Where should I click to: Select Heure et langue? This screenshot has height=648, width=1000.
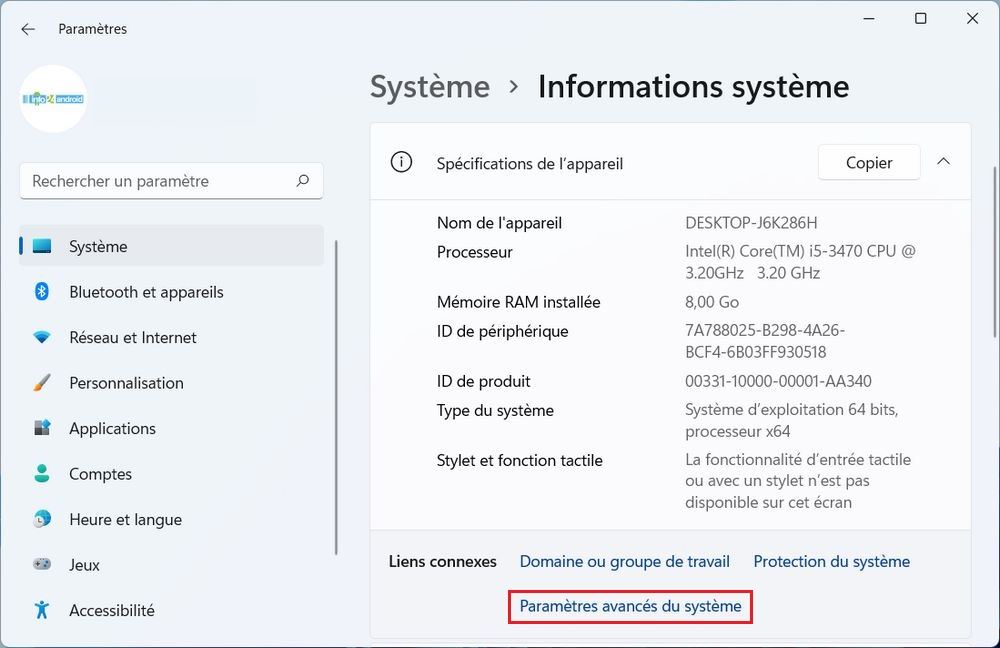click(124, 519)
